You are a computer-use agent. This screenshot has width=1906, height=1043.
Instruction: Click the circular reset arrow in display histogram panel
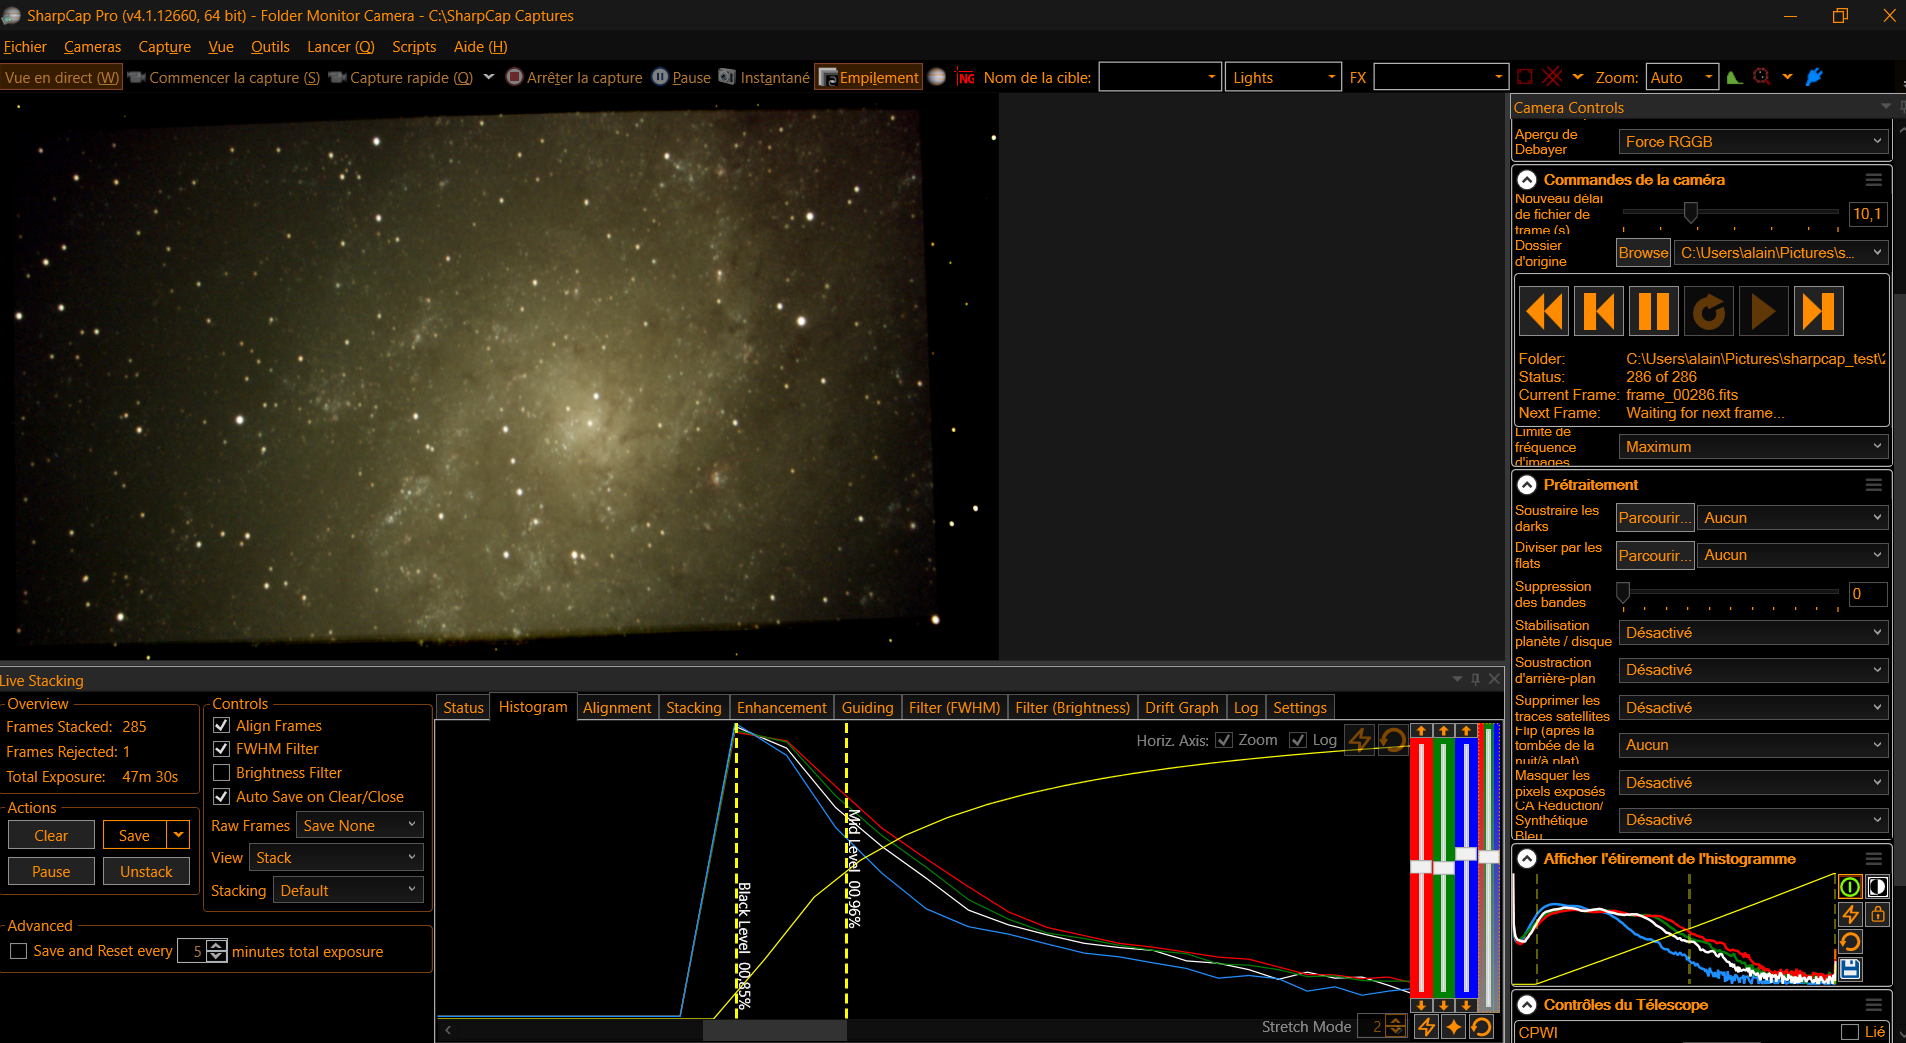1850,941
